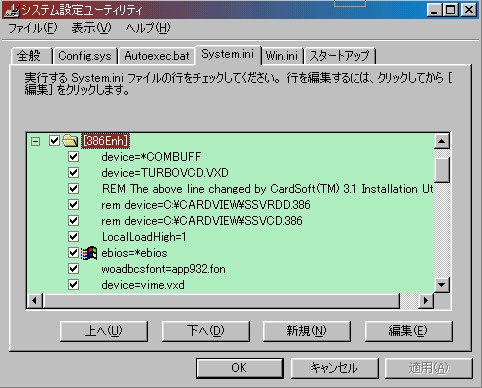Click the vertical scrollbar thumb

442,170
